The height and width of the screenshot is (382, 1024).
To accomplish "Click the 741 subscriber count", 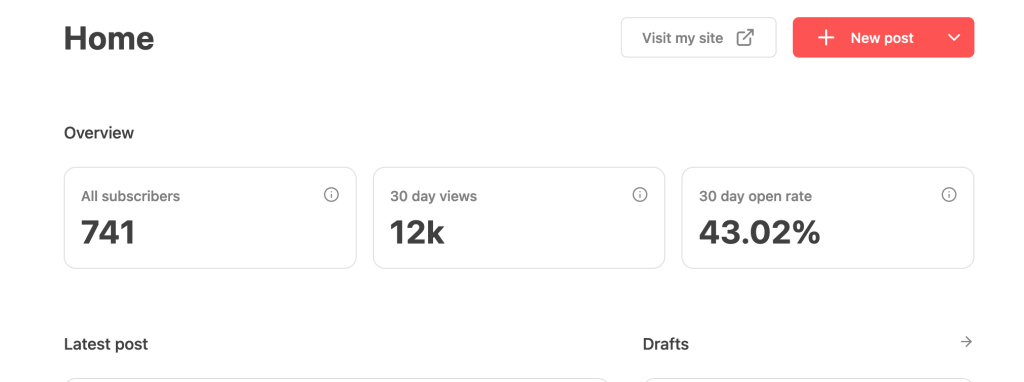I will 108,232.
